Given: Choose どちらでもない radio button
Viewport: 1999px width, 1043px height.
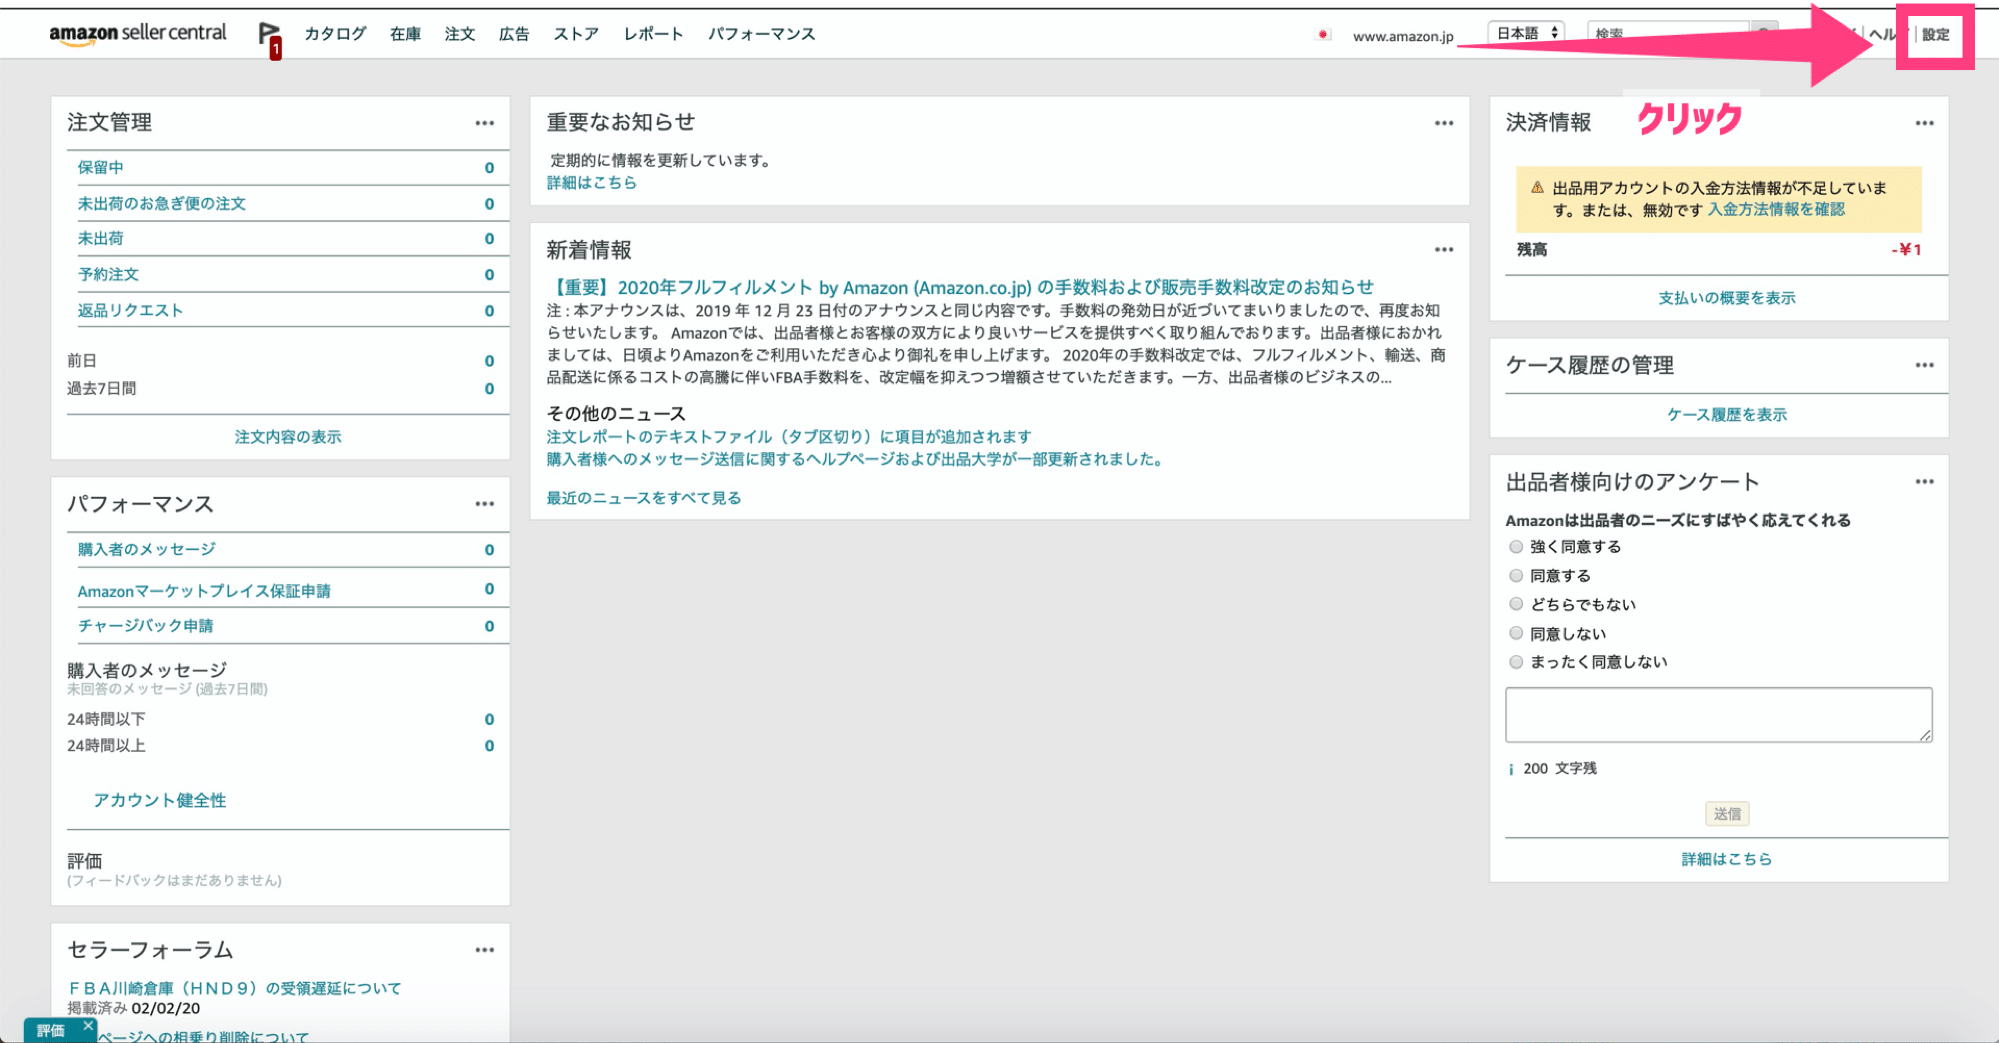Looking at the screenshot, I should 1516,604.
